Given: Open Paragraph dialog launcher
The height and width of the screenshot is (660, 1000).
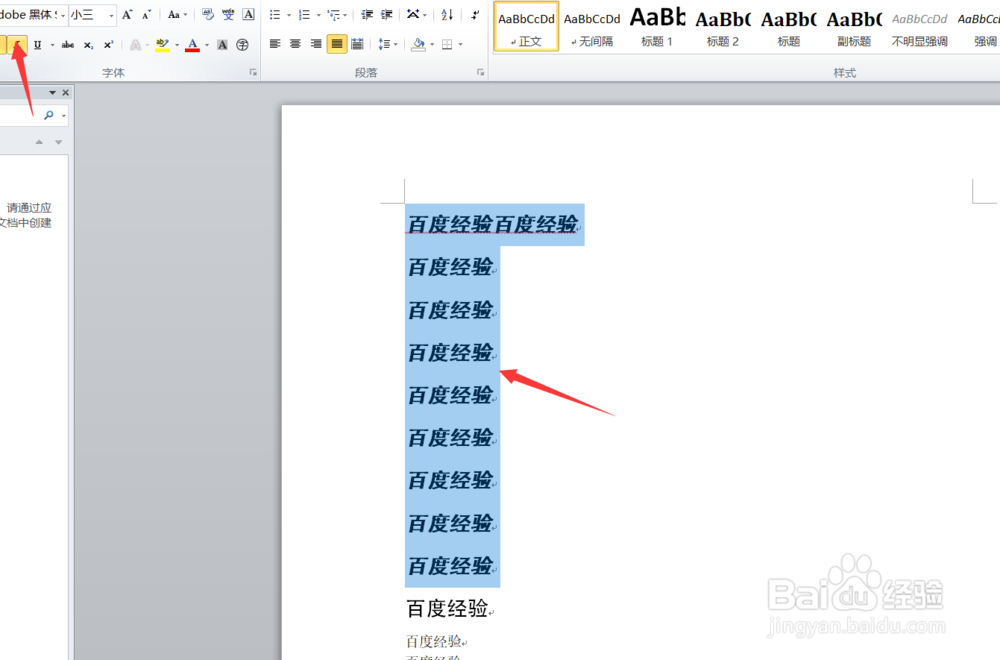Looking at the screenshot, I should coord(480,73).
